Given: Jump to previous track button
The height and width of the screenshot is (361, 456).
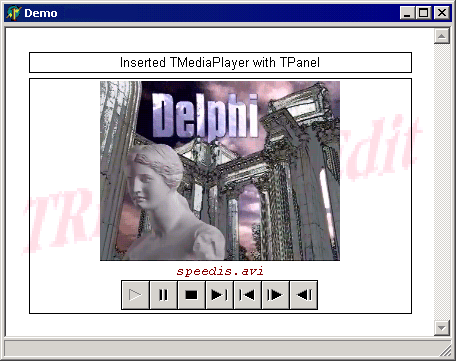Looking at the screenshot, I should [x=247, y=295].
